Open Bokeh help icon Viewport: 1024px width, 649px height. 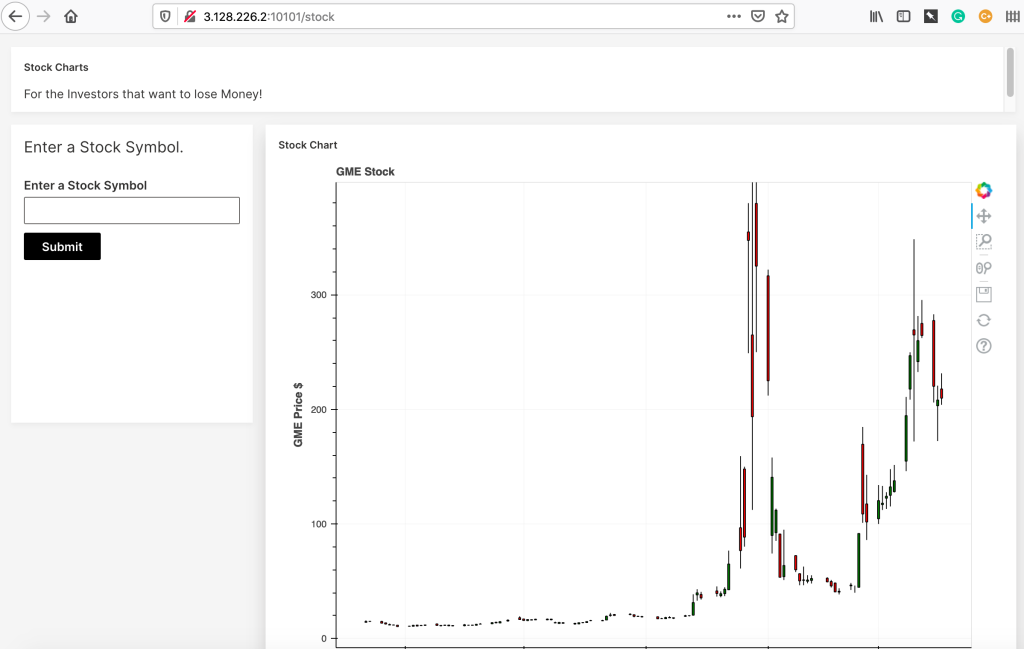pos(983,346)
